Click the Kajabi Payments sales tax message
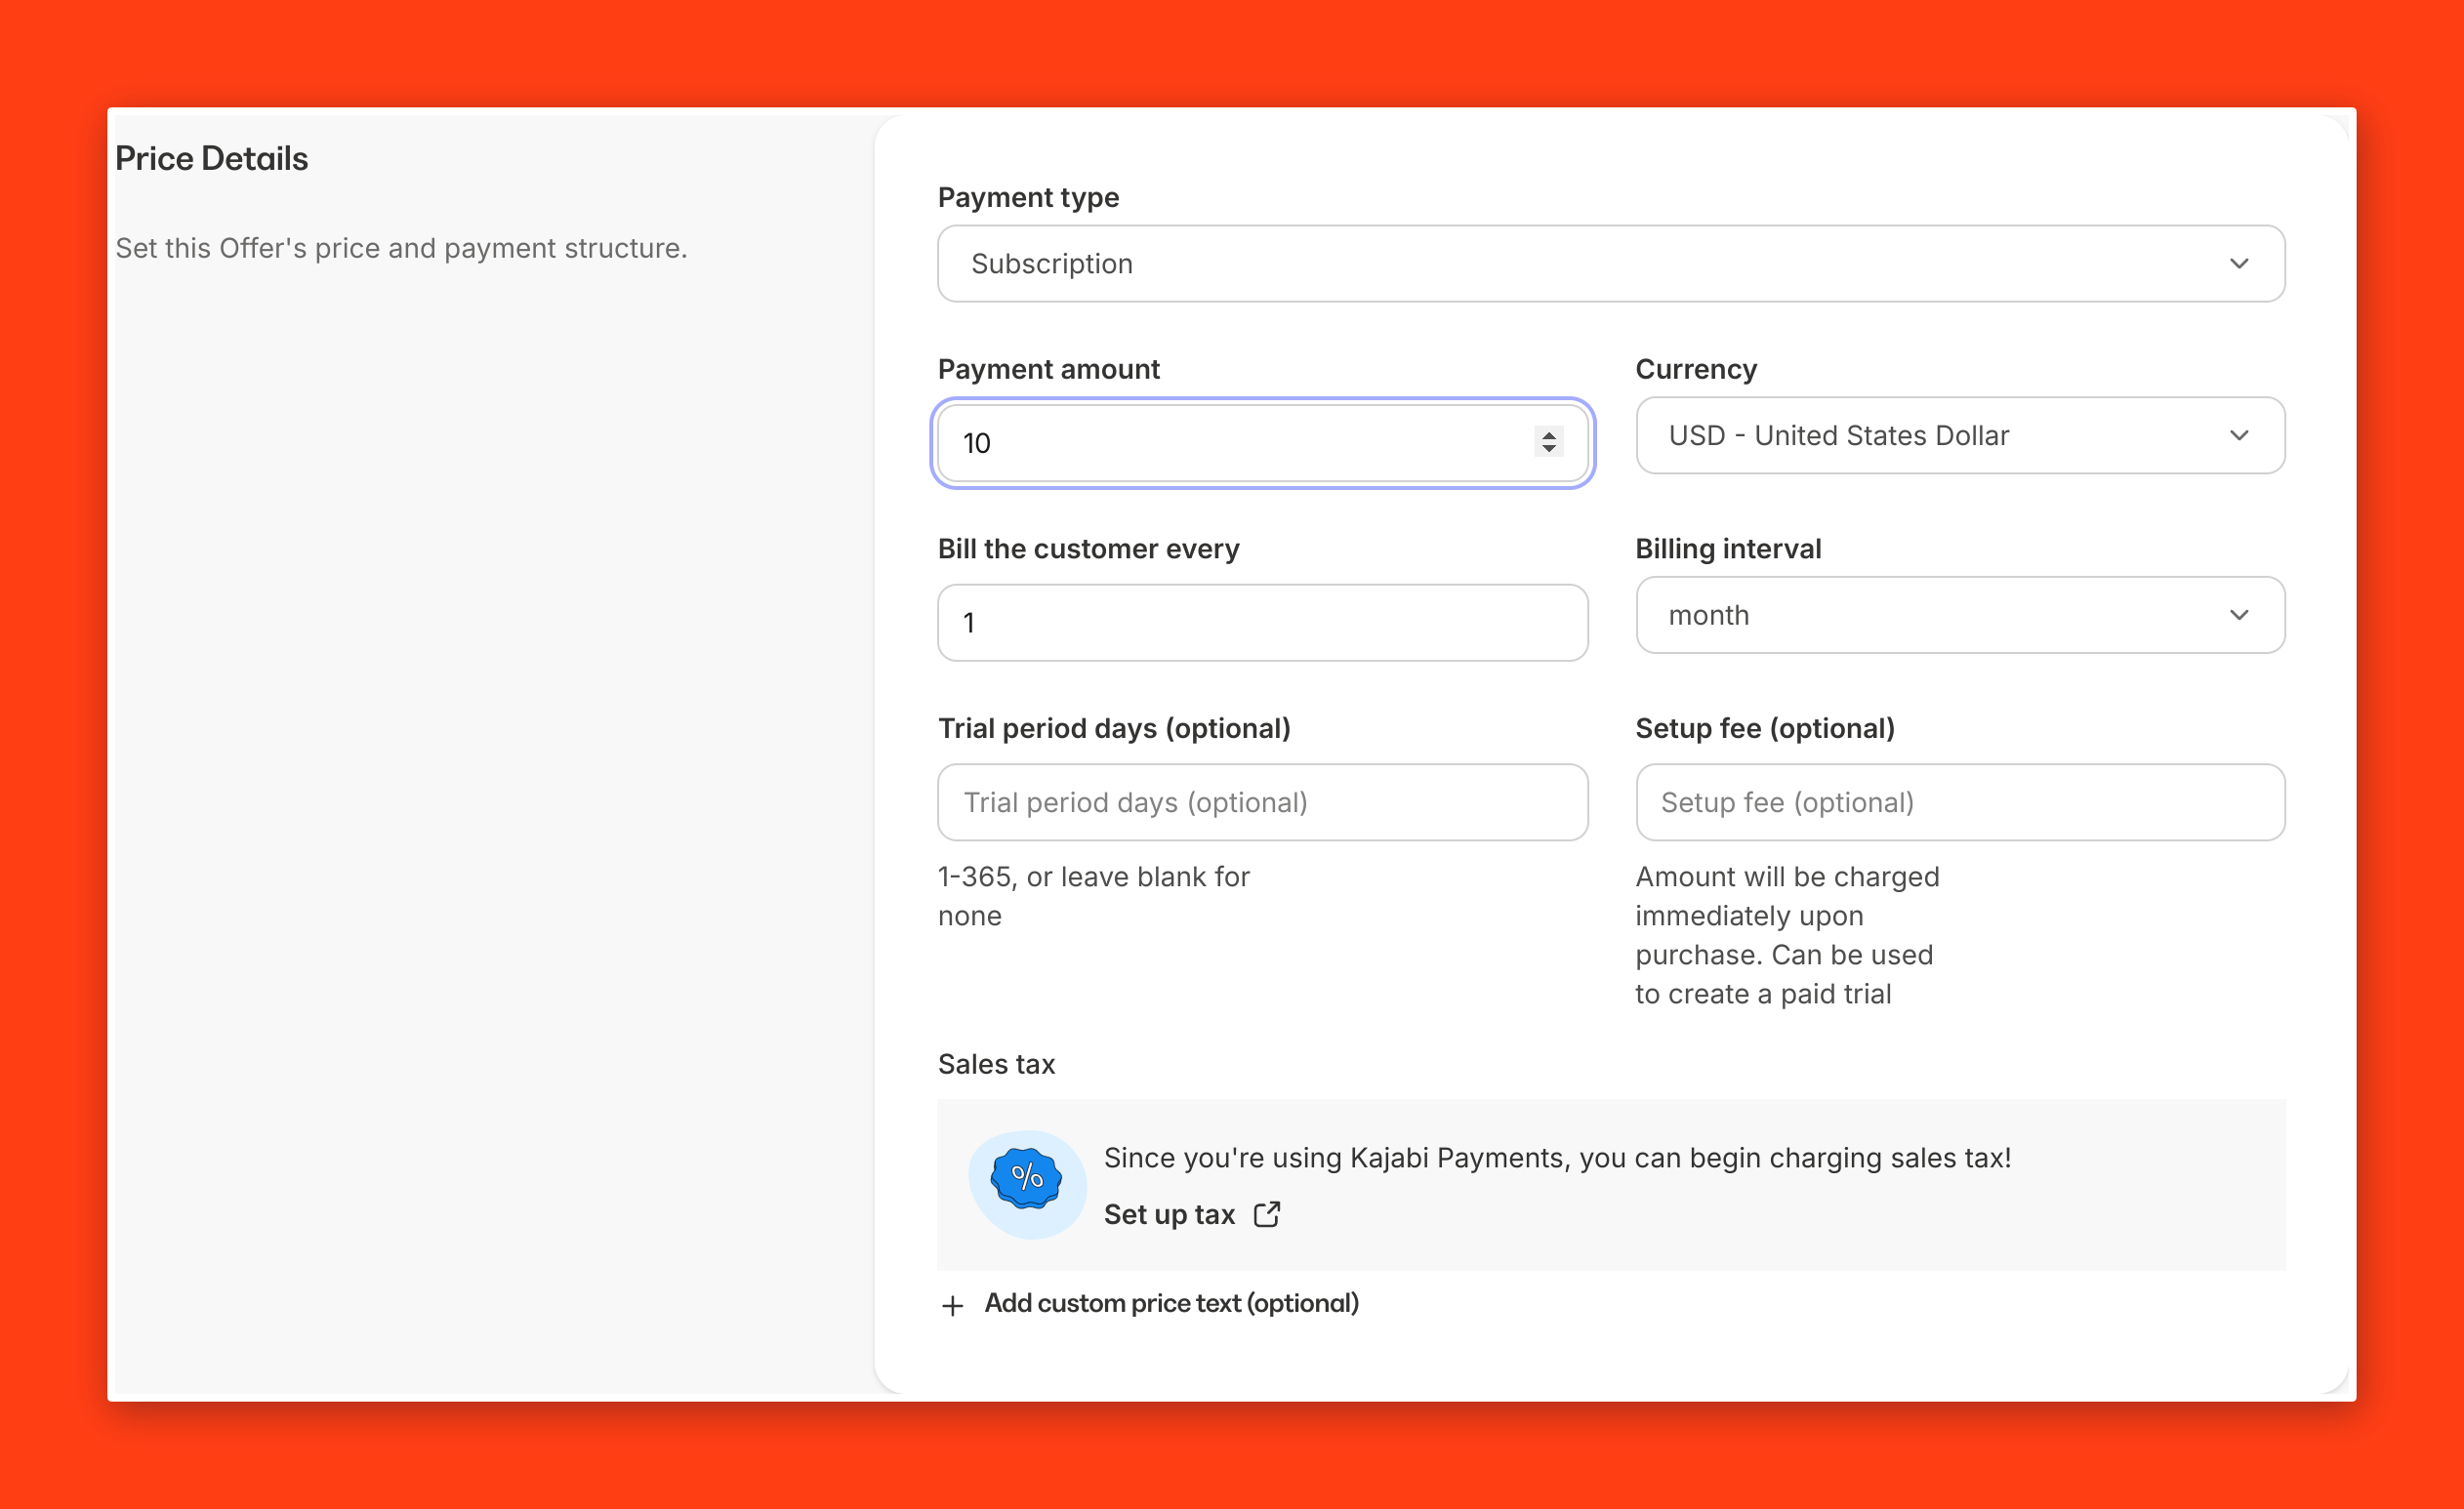Image resolution: width=2464 pixels, height=1509 pixels. [x=1557, y=1158]
